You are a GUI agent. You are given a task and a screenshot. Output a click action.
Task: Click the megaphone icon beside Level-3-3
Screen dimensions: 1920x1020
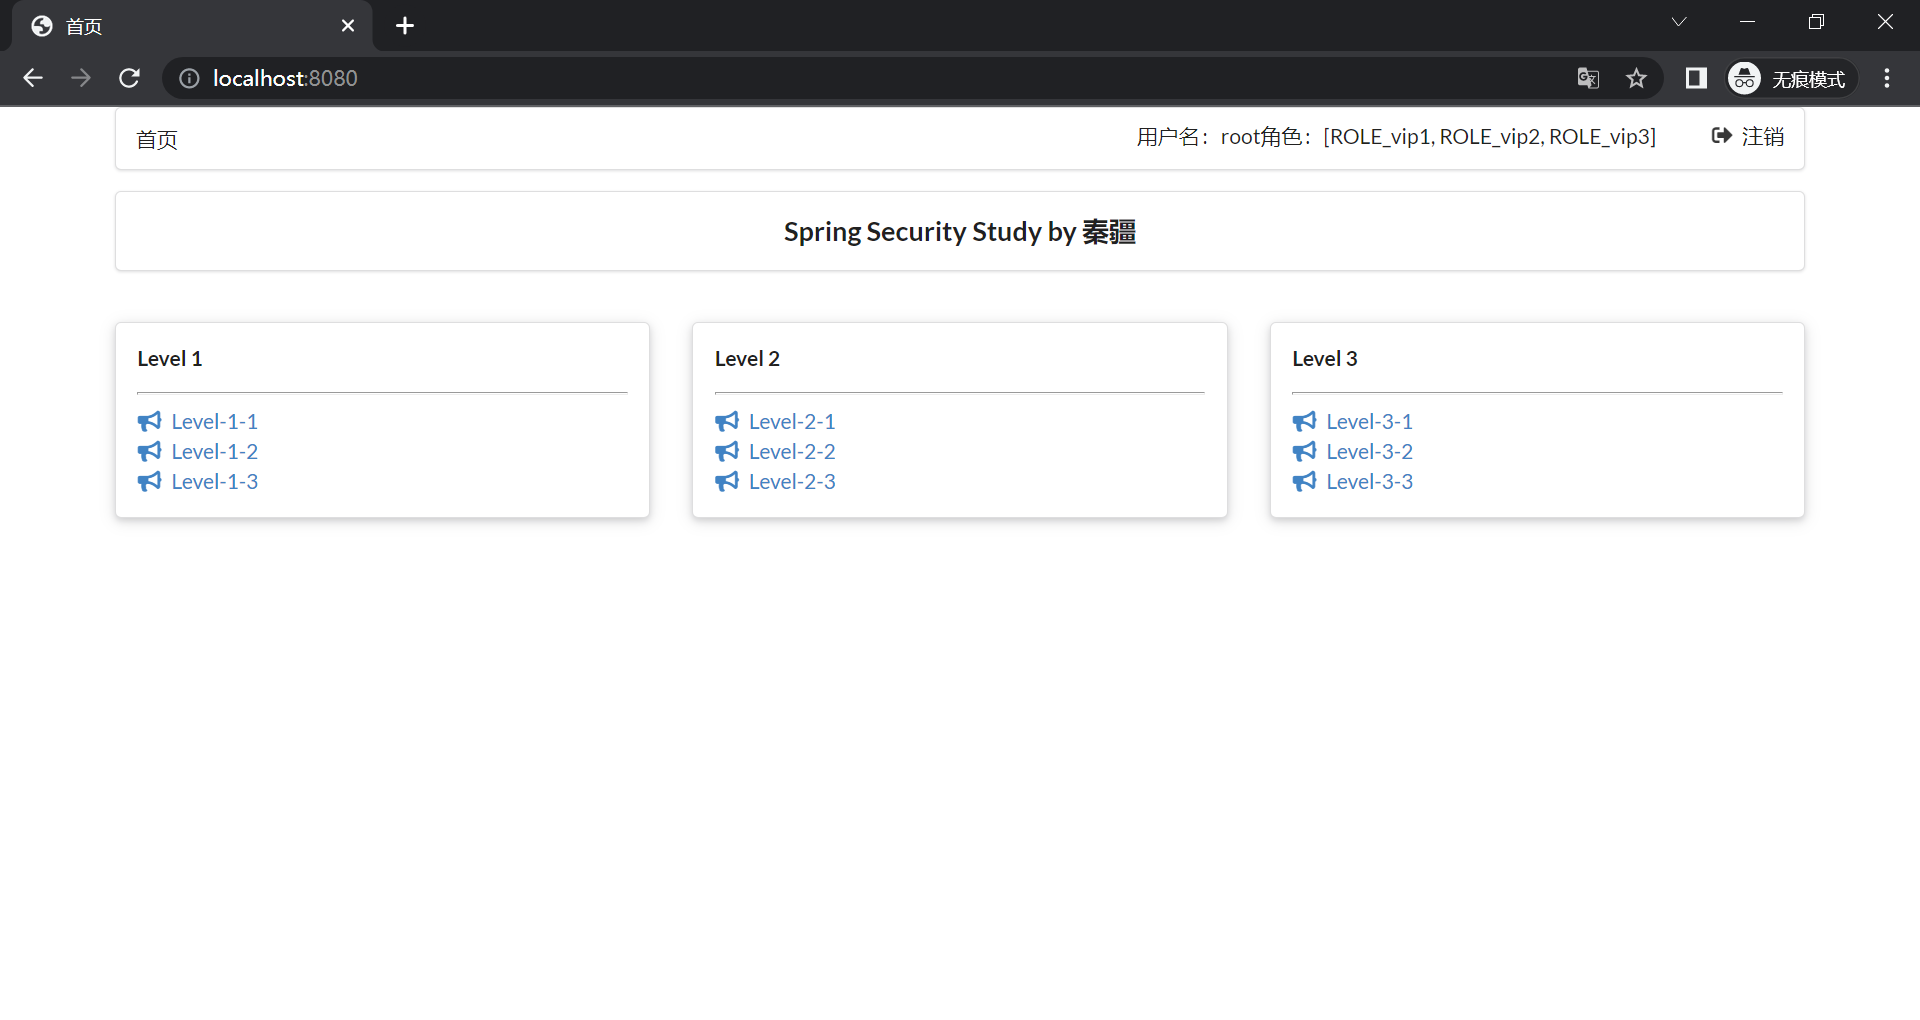coord(1304,481)
